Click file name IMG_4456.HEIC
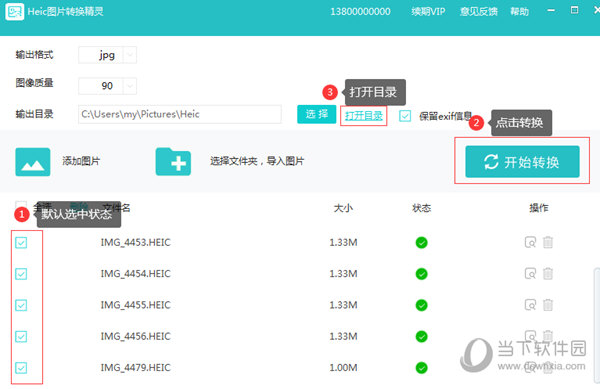Image resolution: width=600 pixels, height=389 pixels. (x=135, y=336)
